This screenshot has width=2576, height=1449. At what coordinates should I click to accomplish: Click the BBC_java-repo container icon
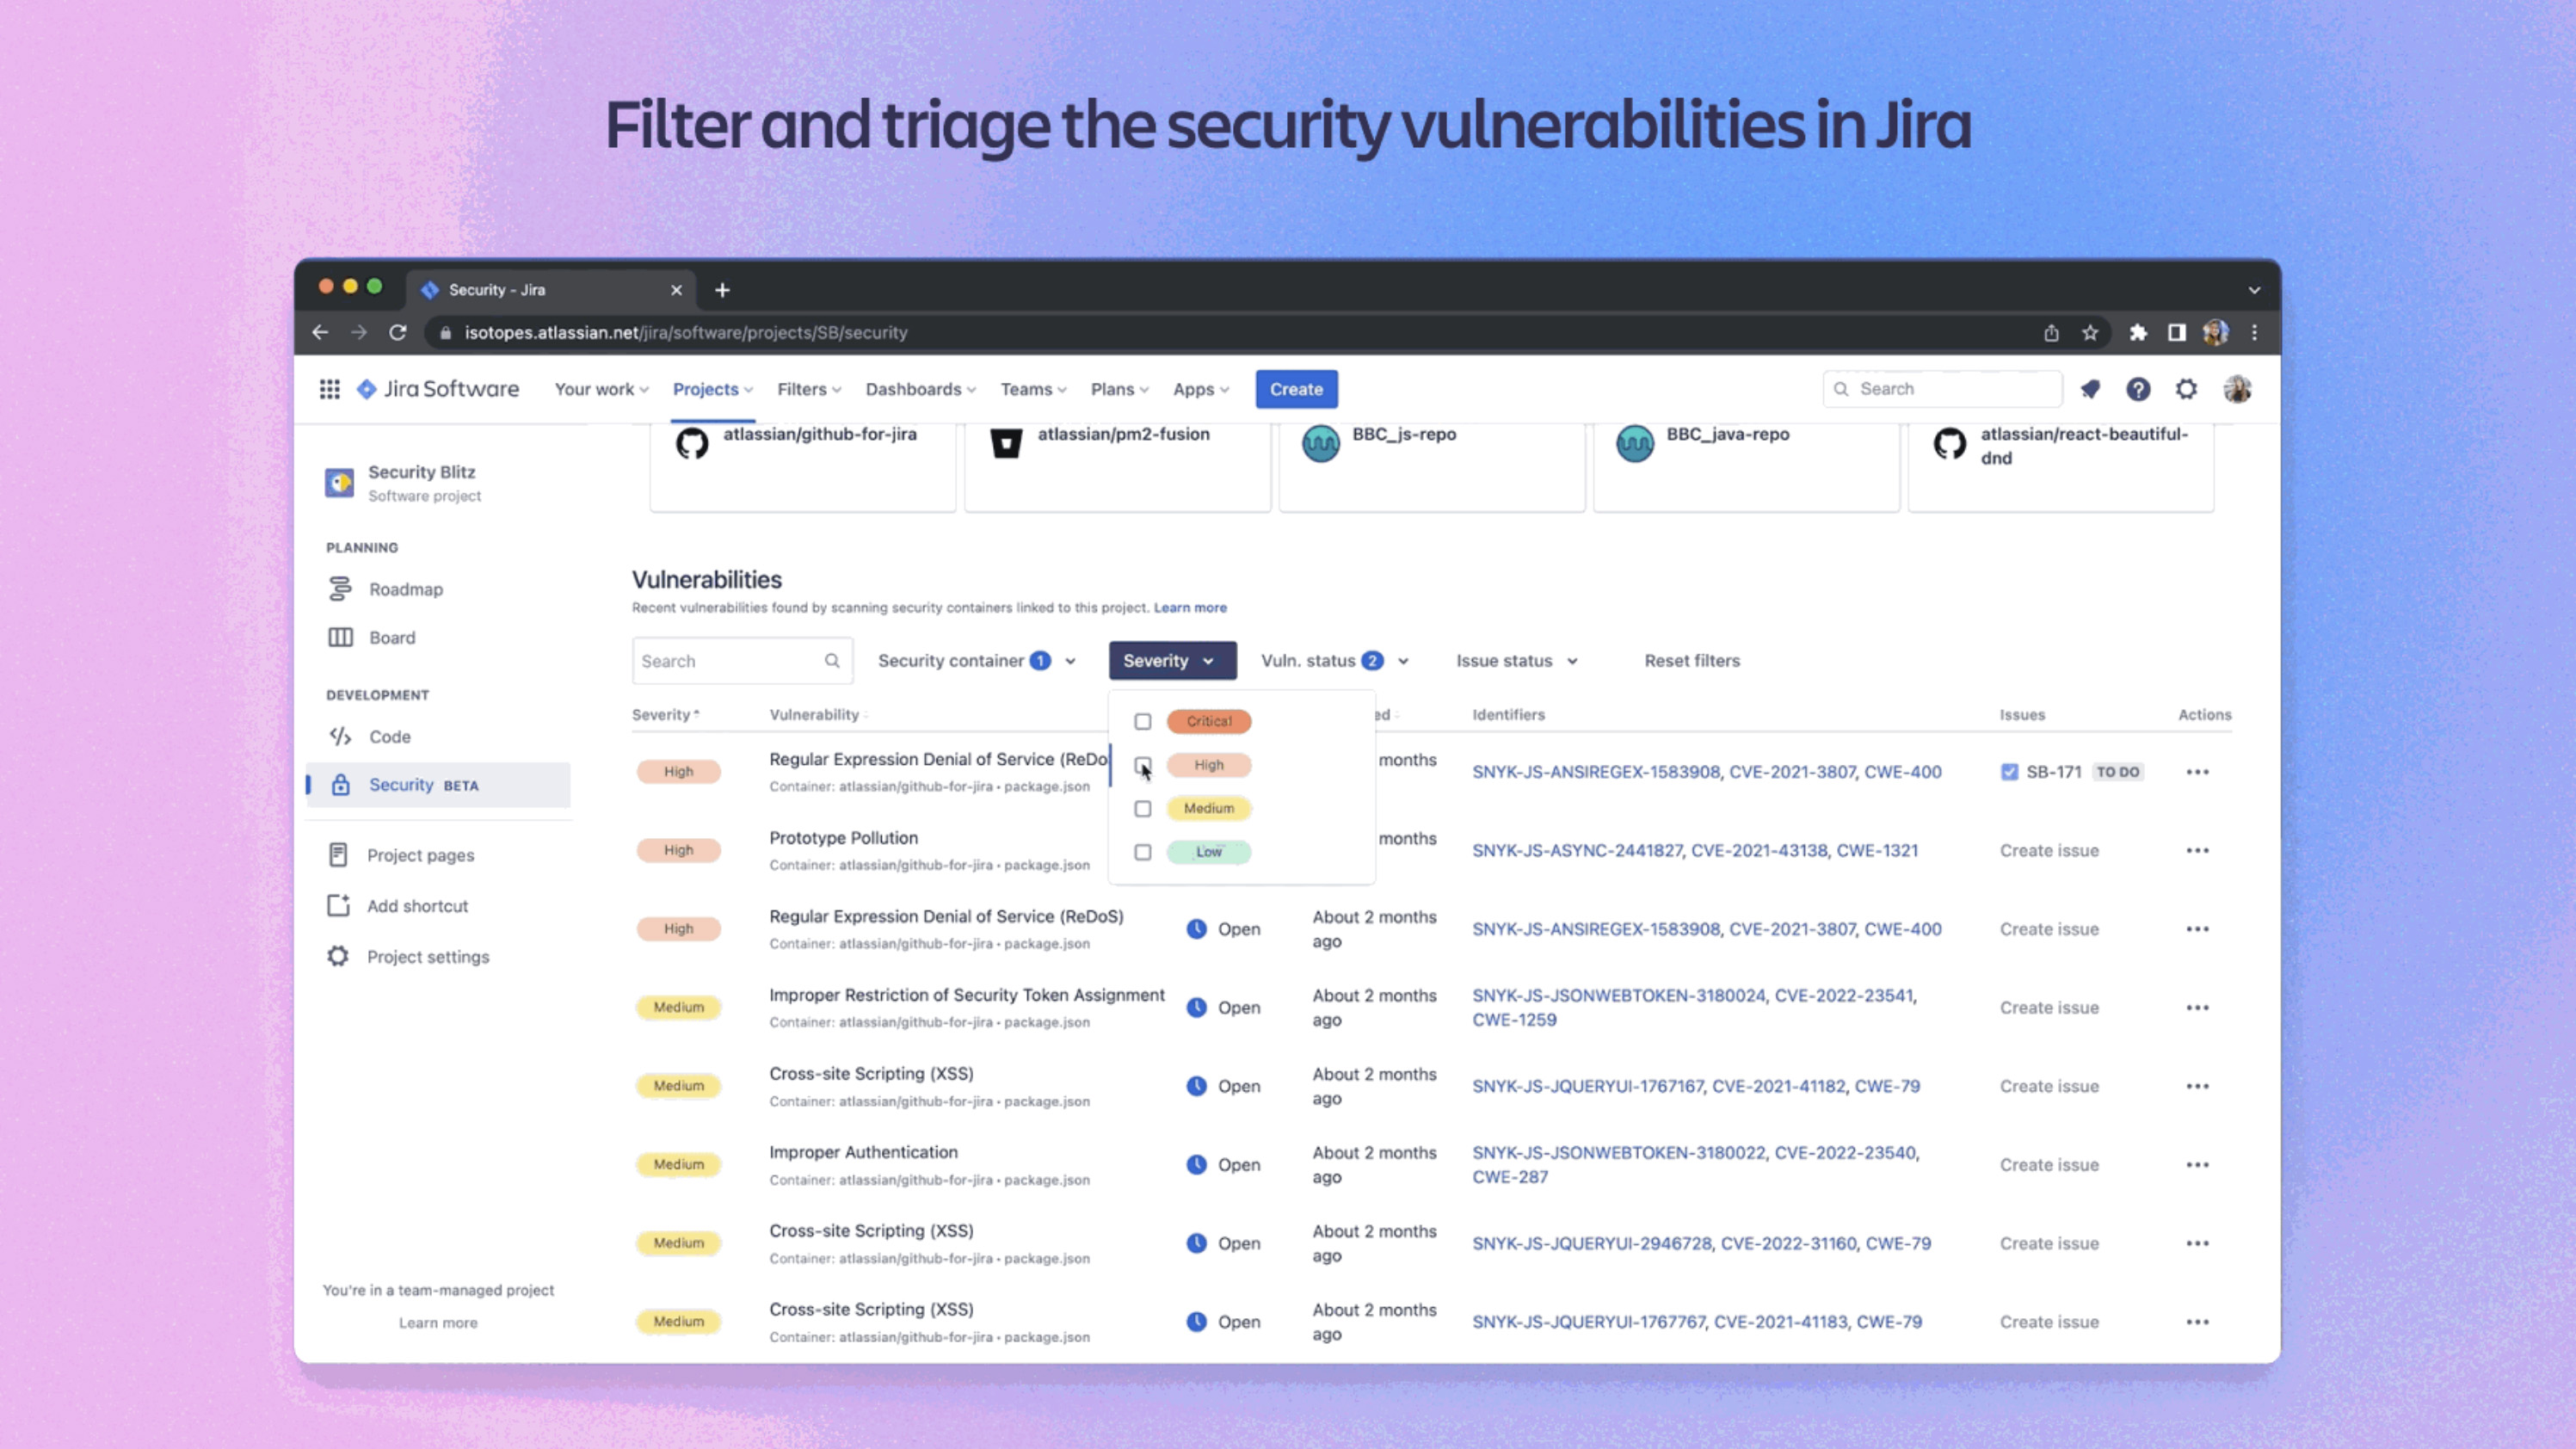point(1635,443)
